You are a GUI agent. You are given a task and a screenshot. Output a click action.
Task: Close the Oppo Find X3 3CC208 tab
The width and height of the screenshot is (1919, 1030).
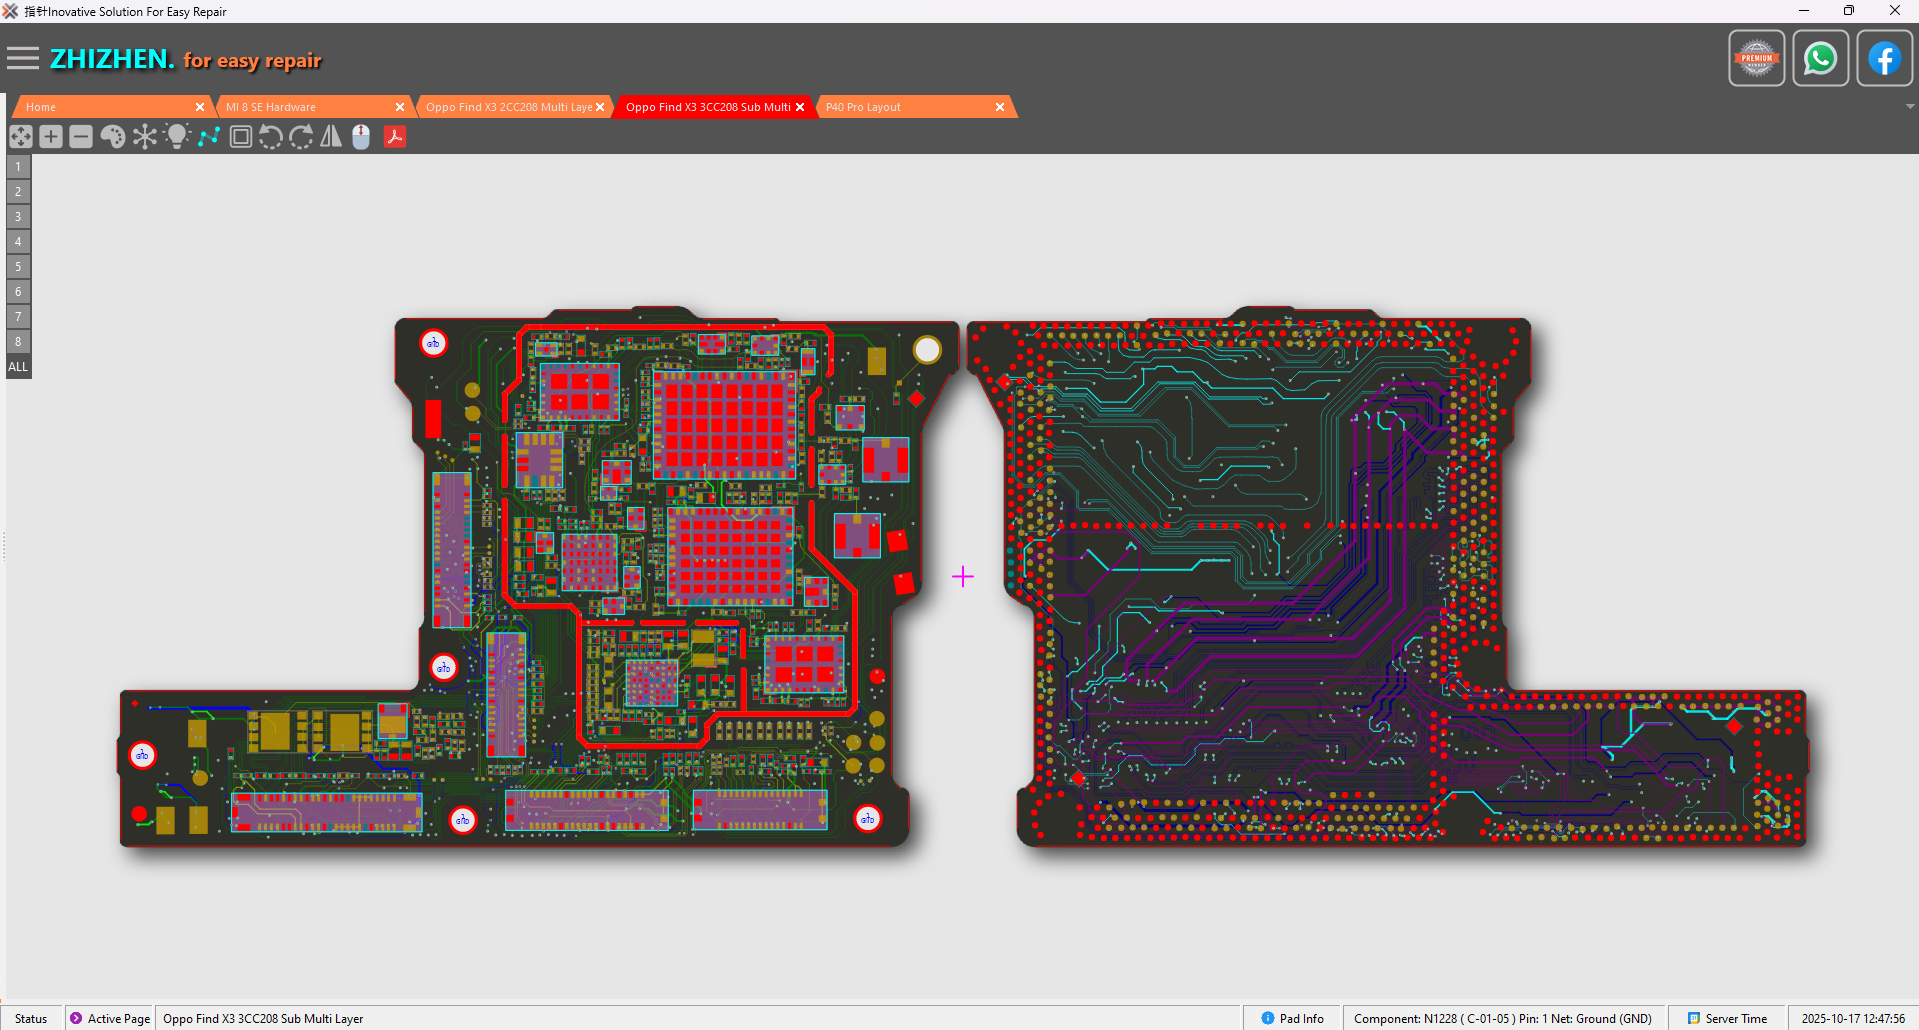point(800,107)
